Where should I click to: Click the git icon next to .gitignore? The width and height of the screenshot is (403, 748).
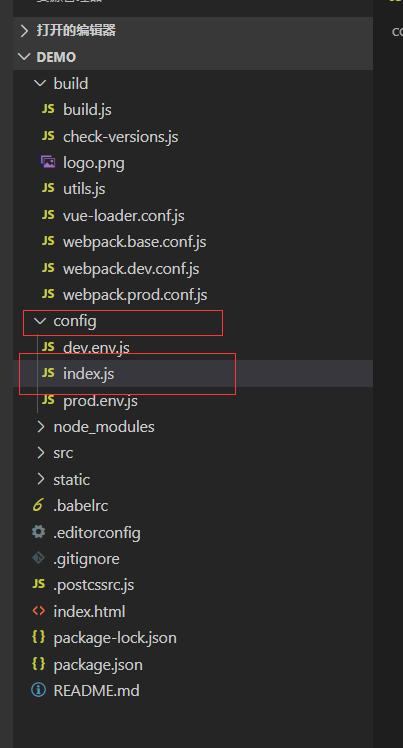click(x=38, y=558)
